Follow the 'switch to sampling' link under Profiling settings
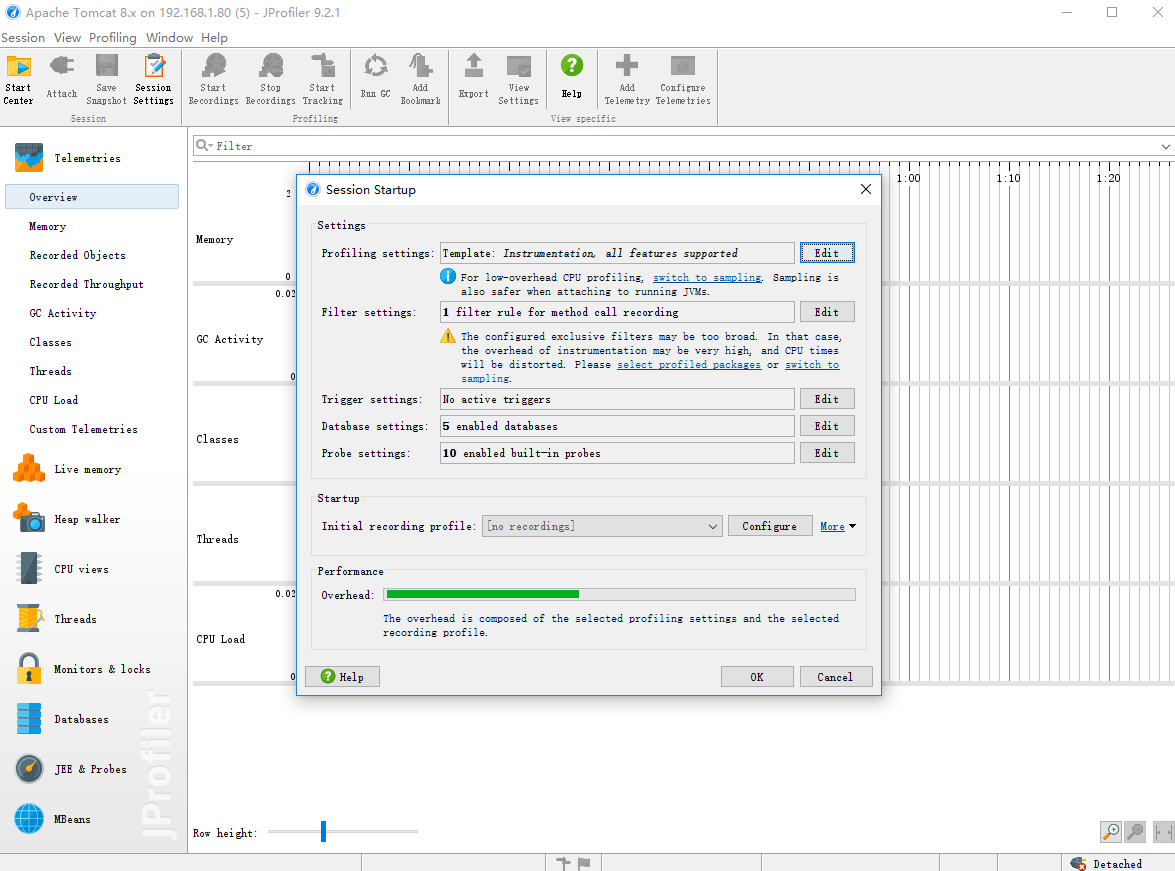 (x=707, y=277)
